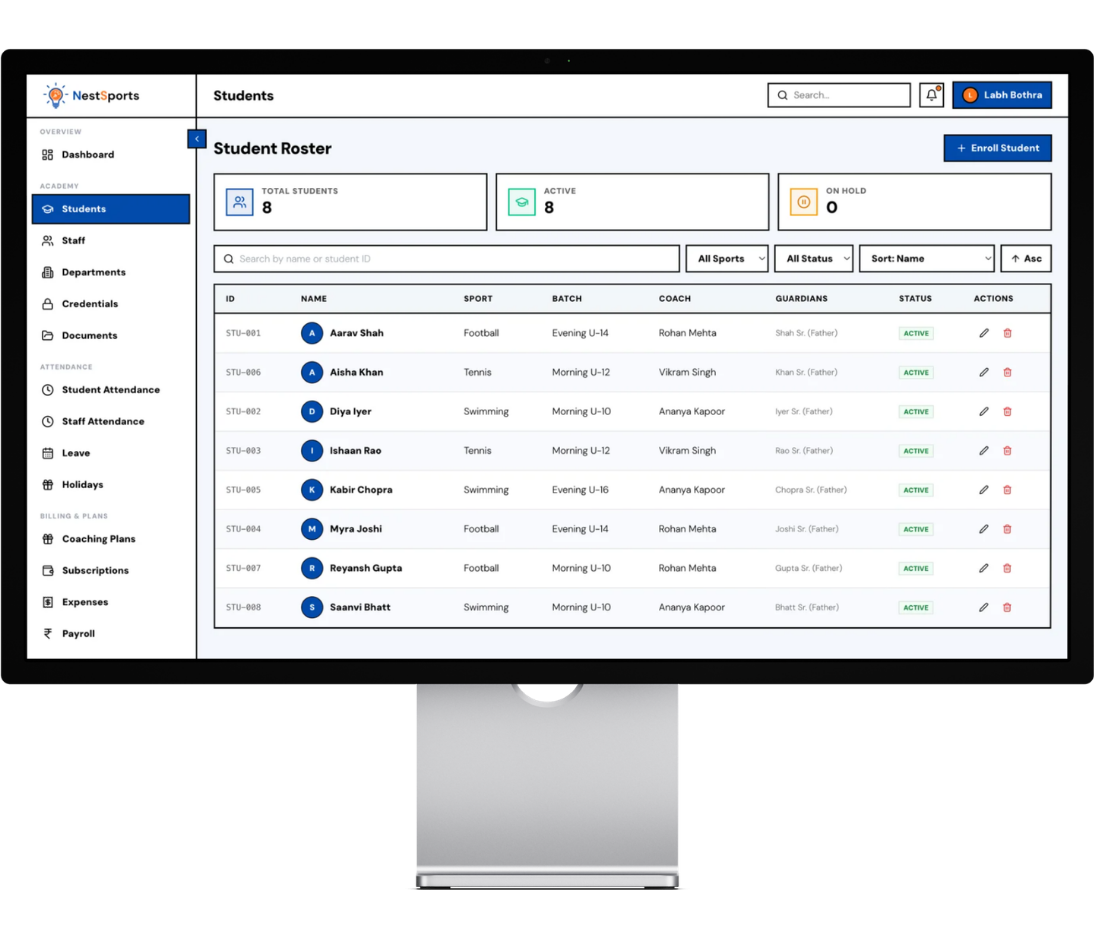Click the name Saanvi Bhatt
This screenshot has height=938, width=1094.
pos(360,607)
